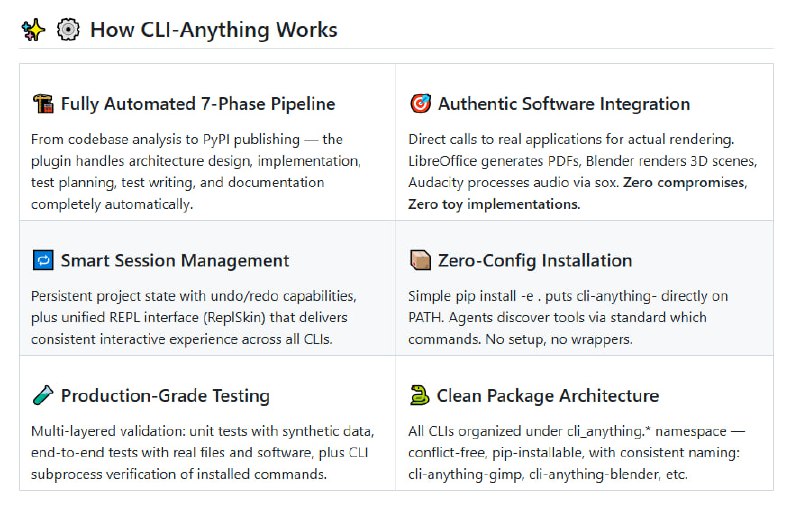
Task: Select the "How CLI-Anything Works" heading text
Action: [x=213, y=29]
